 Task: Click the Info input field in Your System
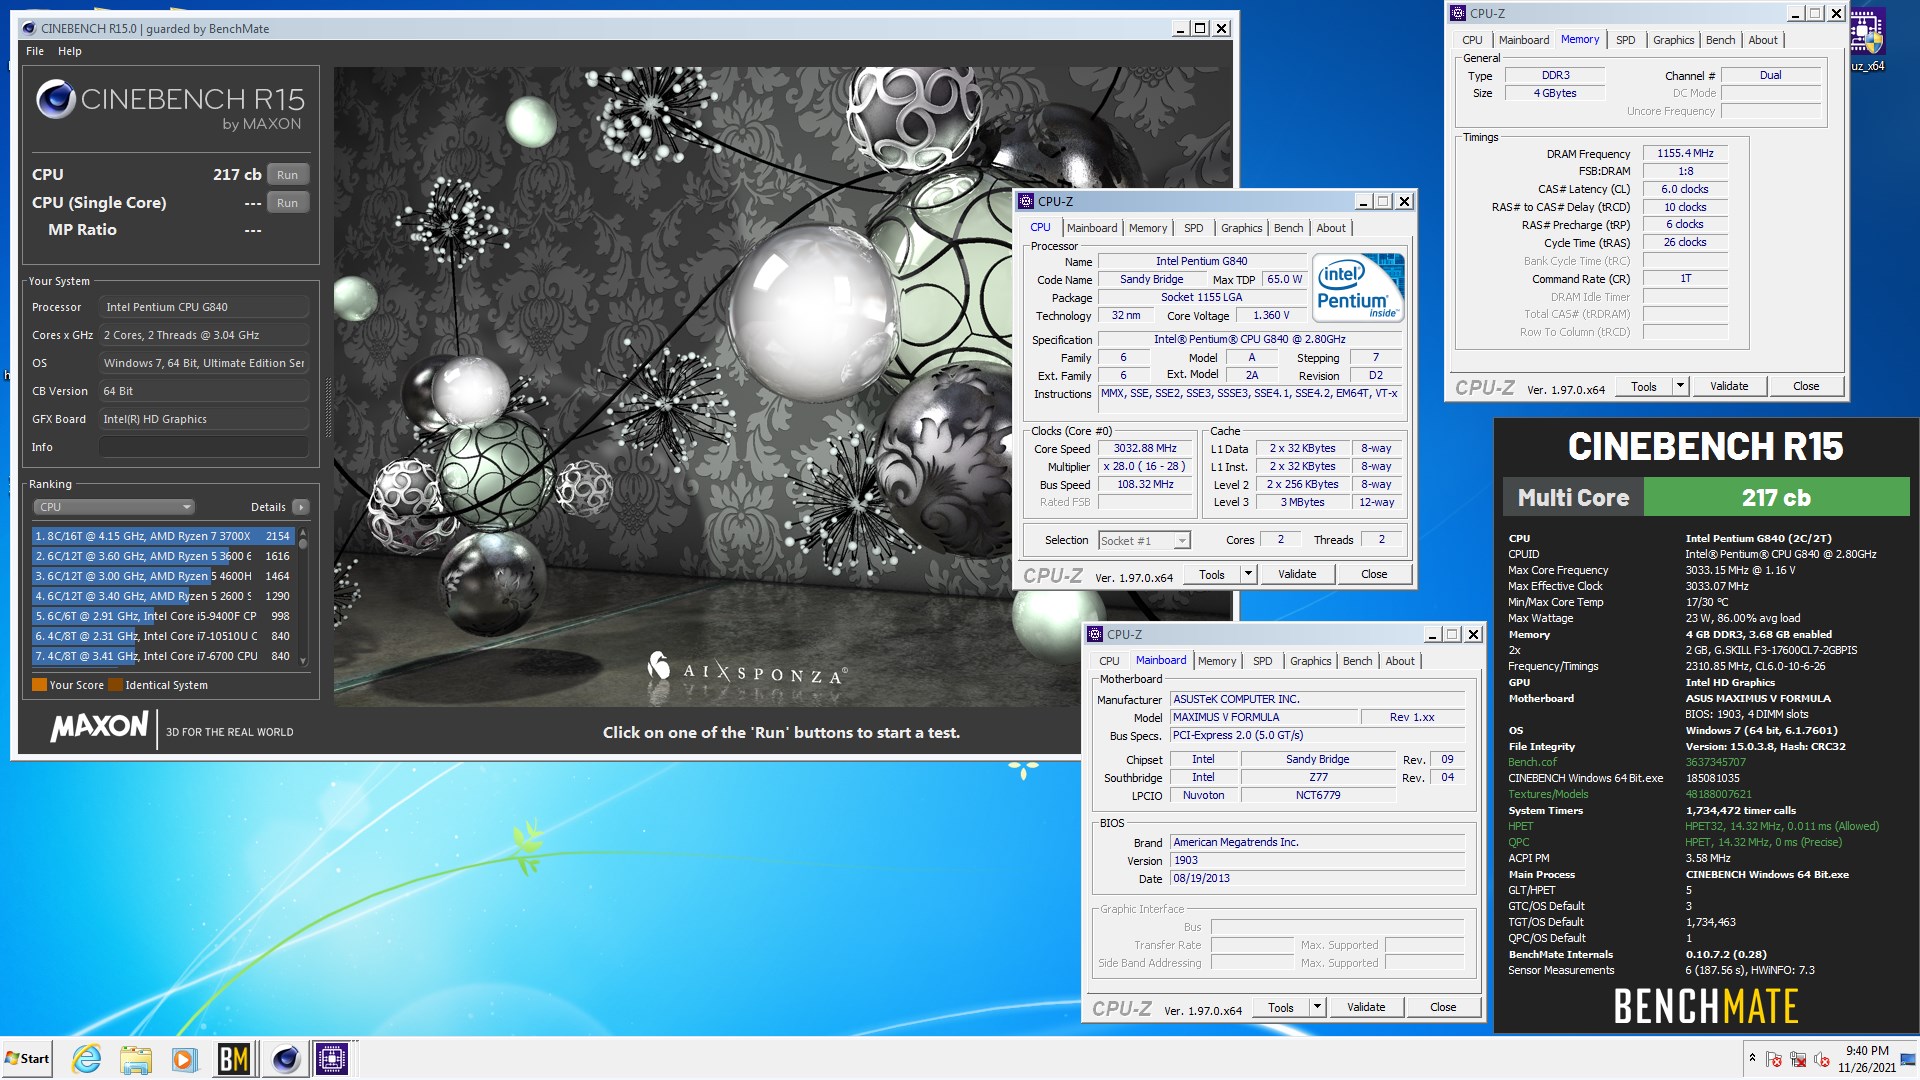(x=204, y=447)
